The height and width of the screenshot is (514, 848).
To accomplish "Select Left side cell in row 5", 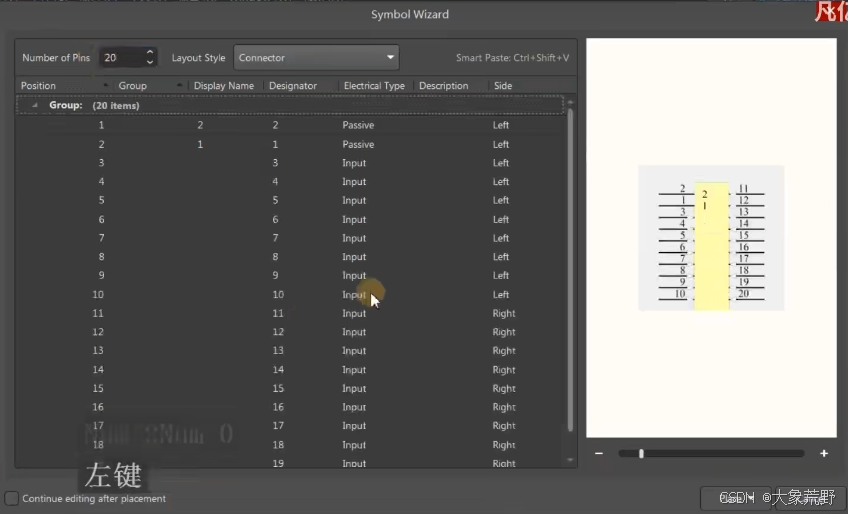I will coord(501,200).
